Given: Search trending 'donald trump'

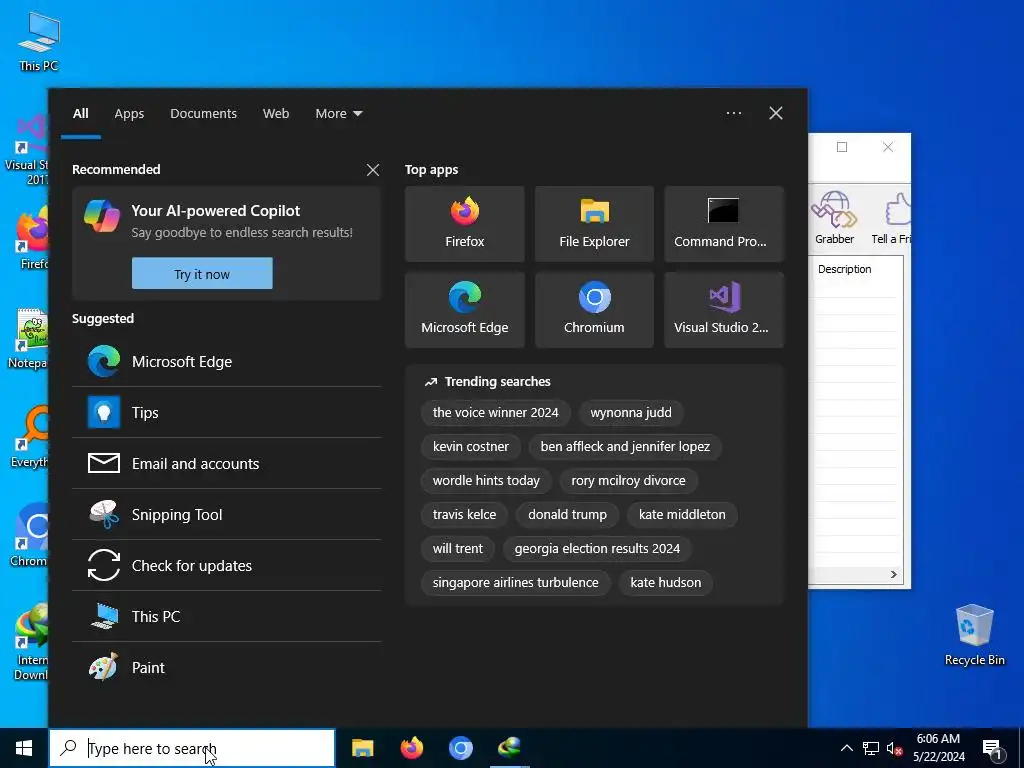Looking at the screenshot, I should pos(567,515).
